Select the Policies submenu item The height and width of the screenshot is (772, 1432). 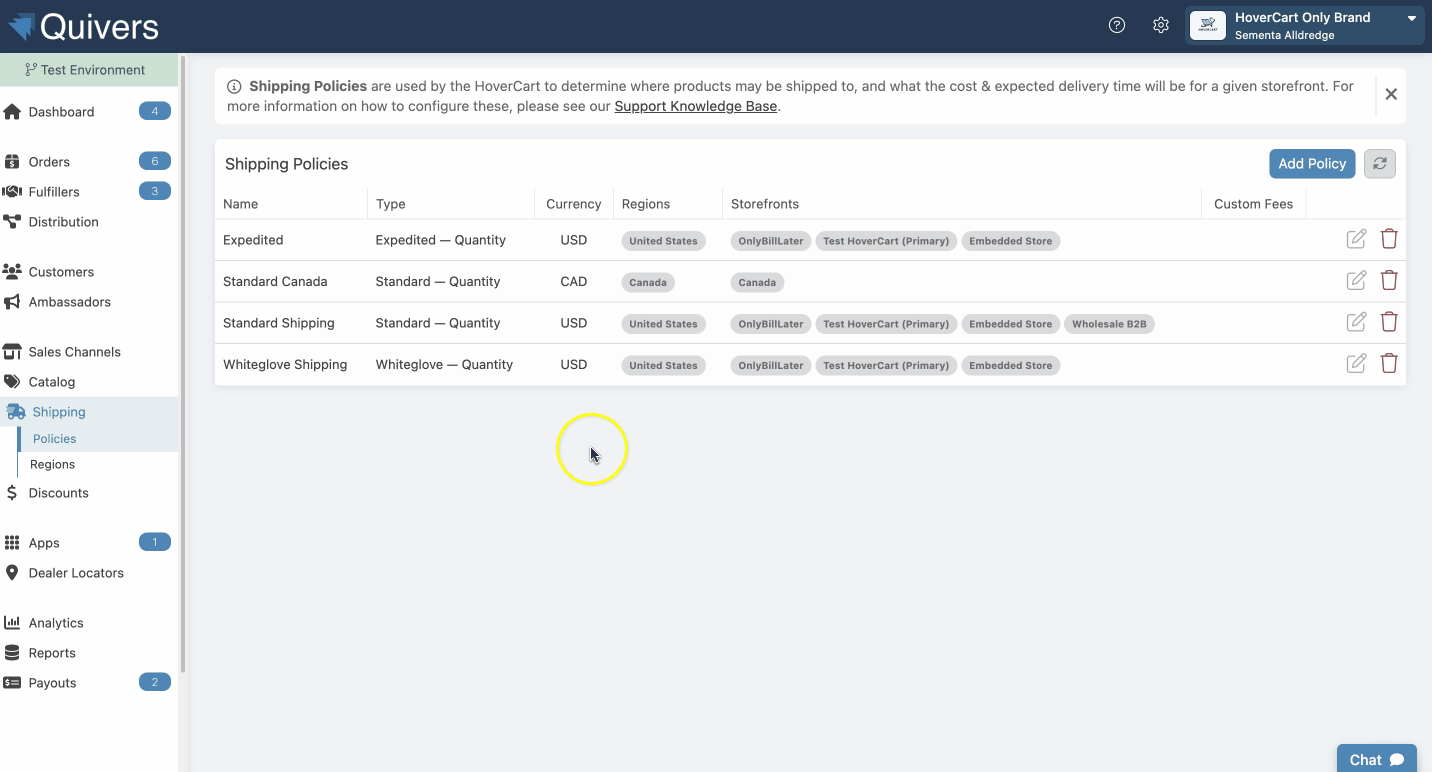54,439
